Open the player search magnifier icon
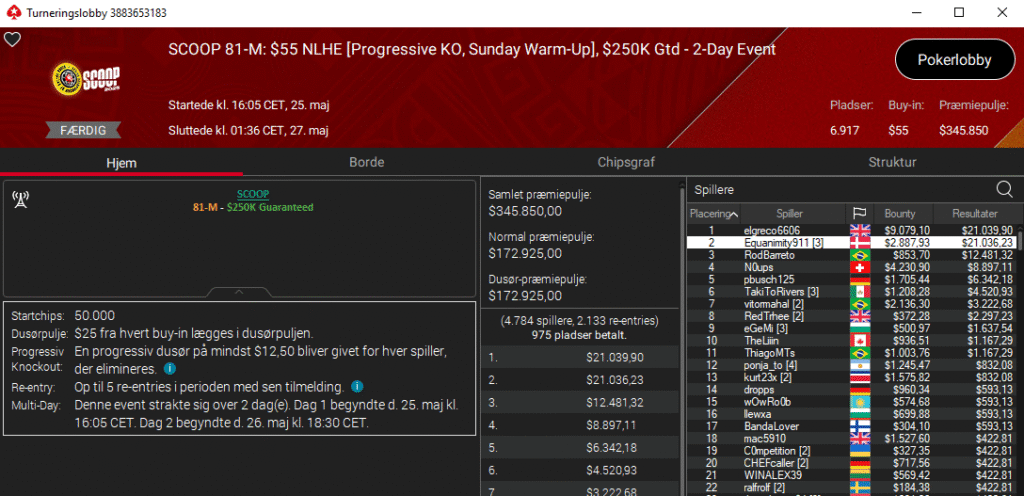Image resolution: width=1024 pixels, height=496 pixels. (x=1004, y=189)
